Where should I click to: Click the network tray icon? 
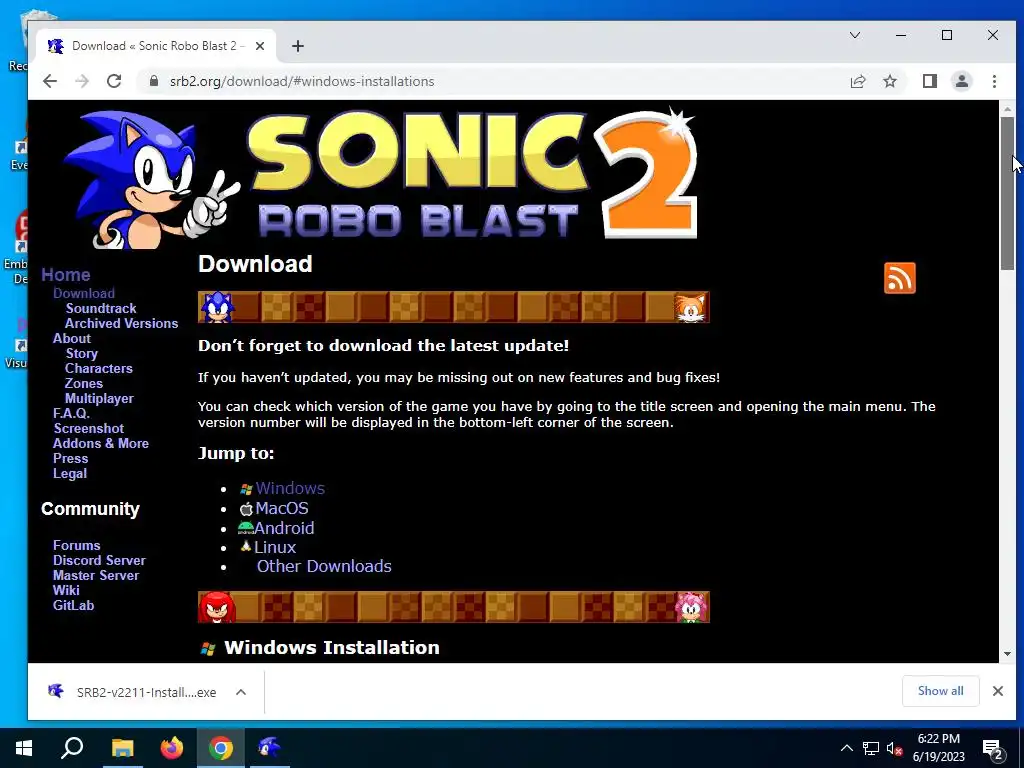[x=870, y=748]
